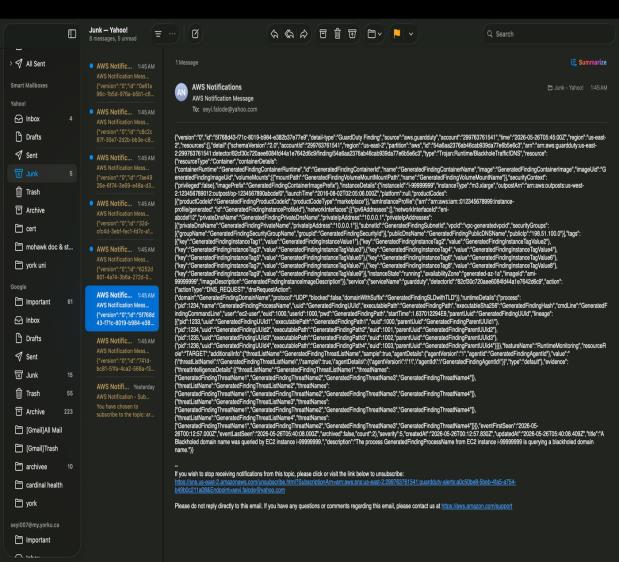
Task: Open the Google Sent folder
Action: 43,357
